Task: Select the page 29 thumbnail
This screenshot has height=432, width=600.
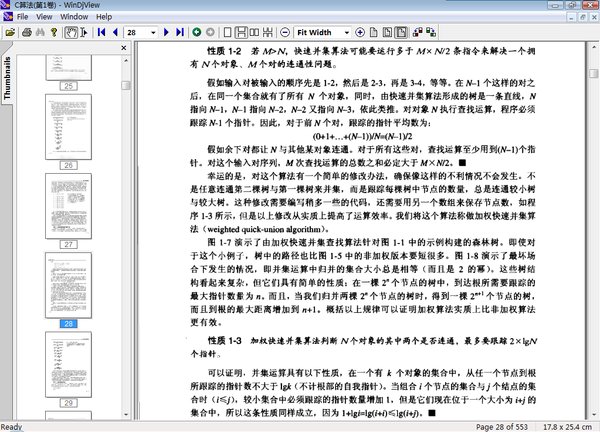Action: point(68,364)
